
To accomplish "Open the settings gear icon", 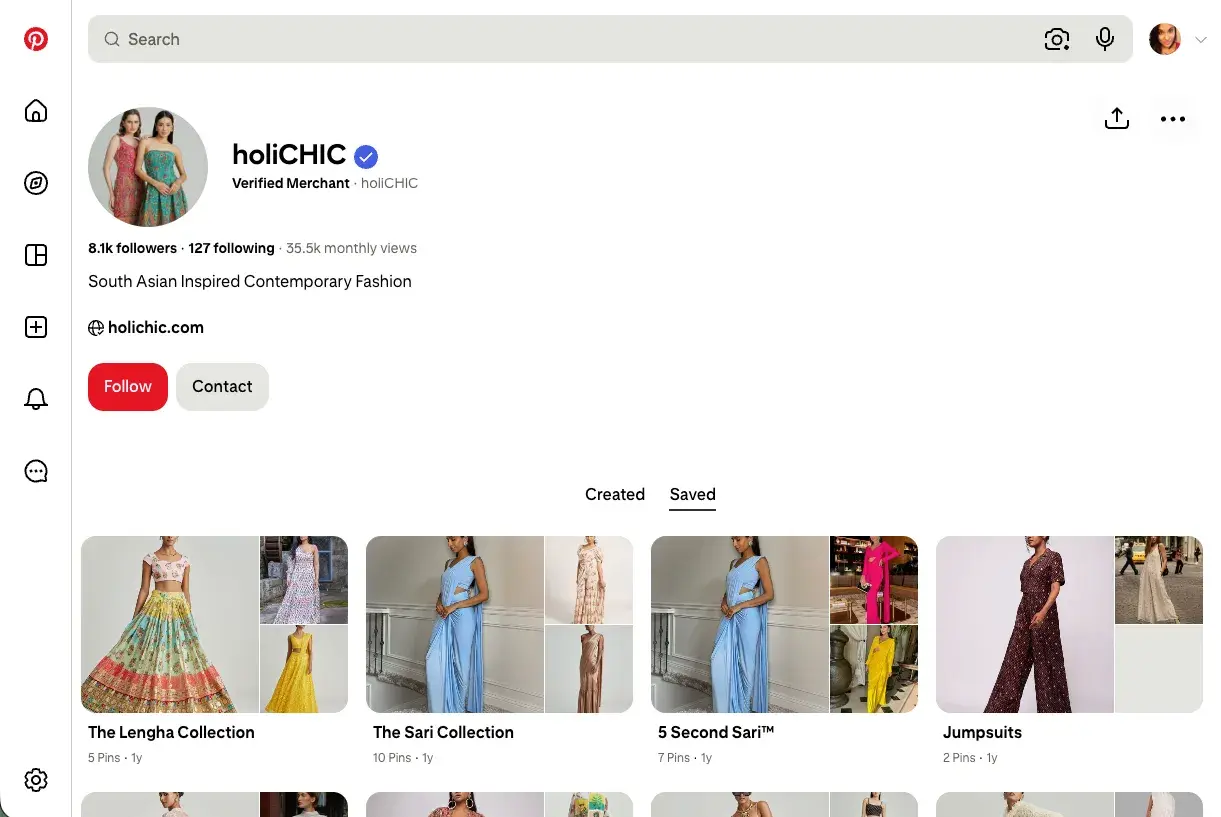I will [36, 780].
